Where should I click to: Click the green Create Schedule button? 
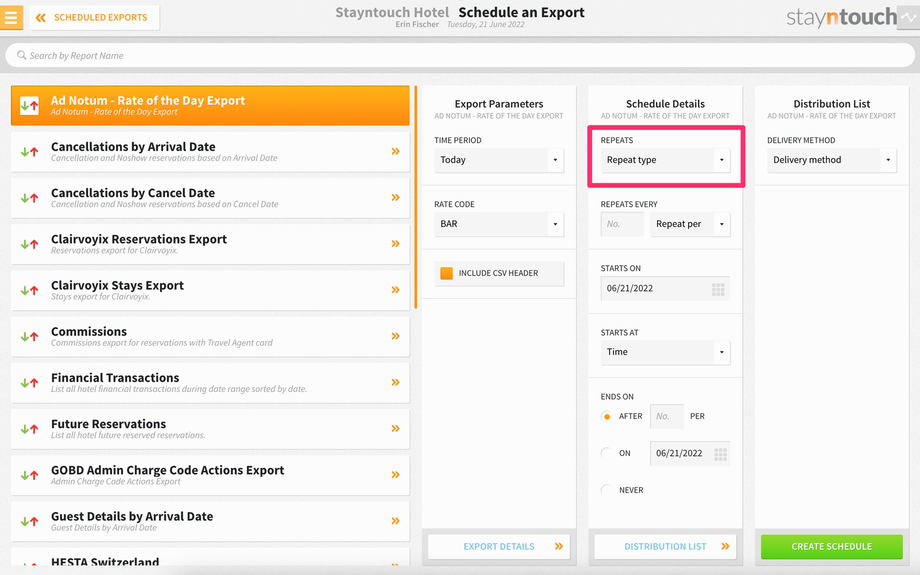pos(832,547)
